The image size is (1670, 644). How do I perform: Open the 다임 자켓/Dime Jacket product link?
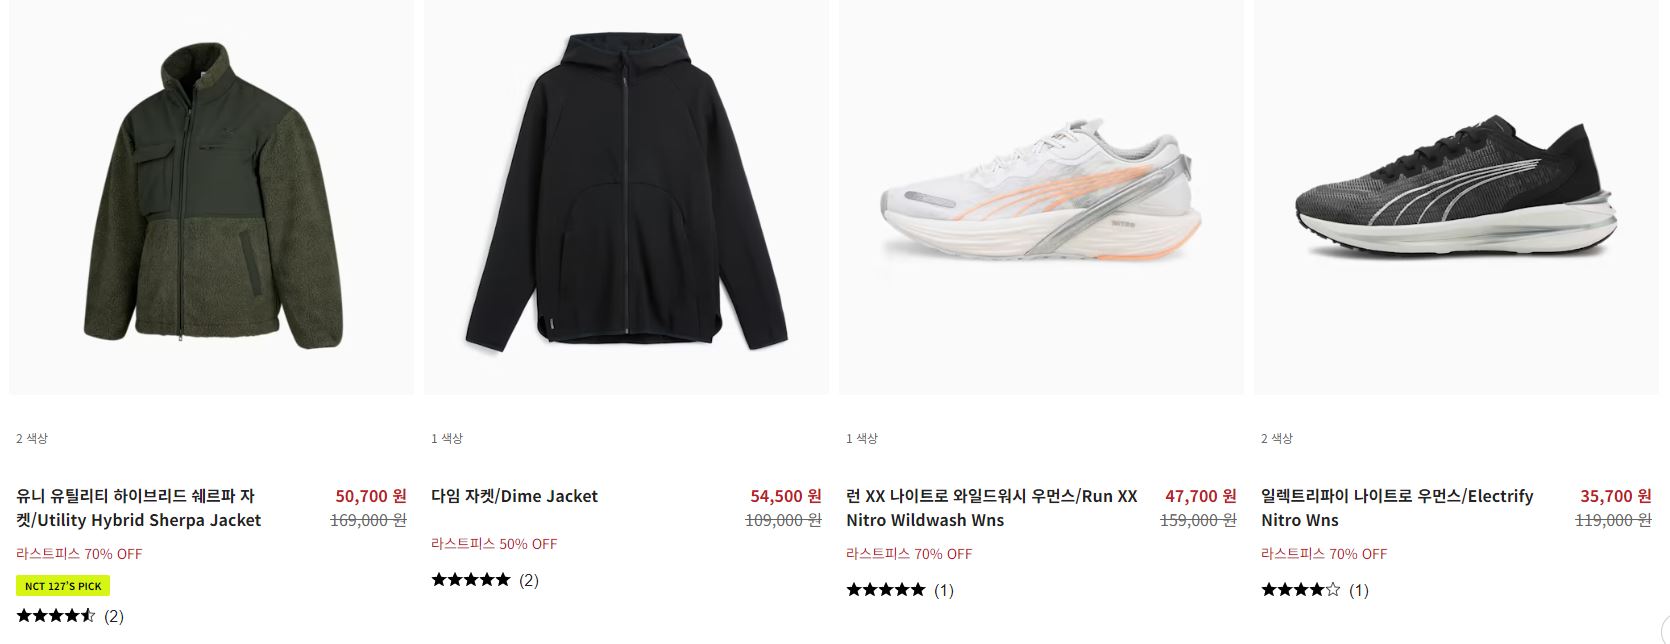point(514,496)
